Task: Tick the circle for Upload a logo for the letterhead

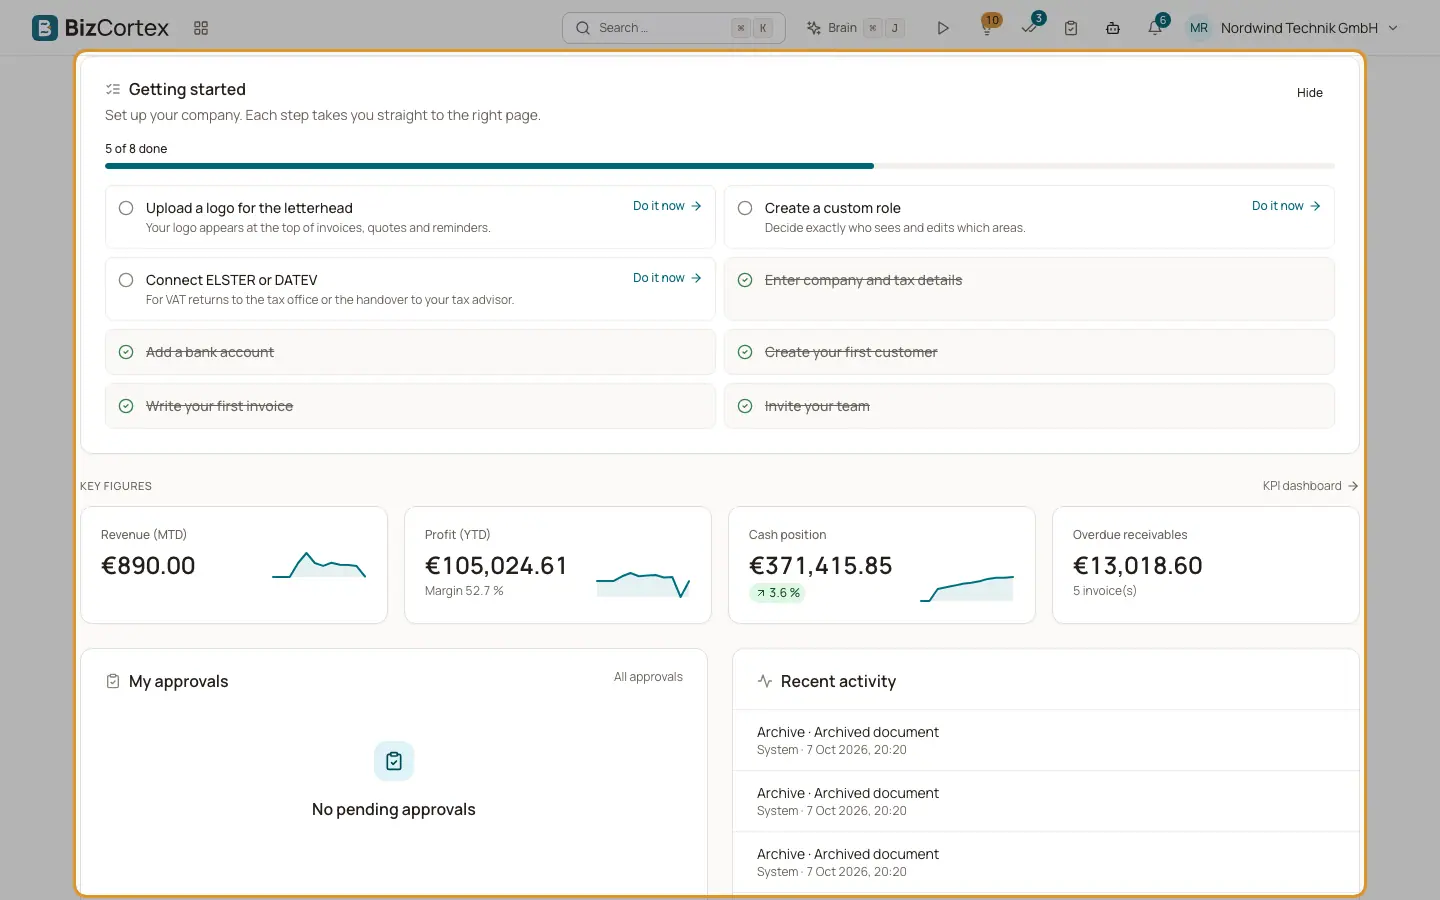Action: pyautogui.click(x=126, y=208)
